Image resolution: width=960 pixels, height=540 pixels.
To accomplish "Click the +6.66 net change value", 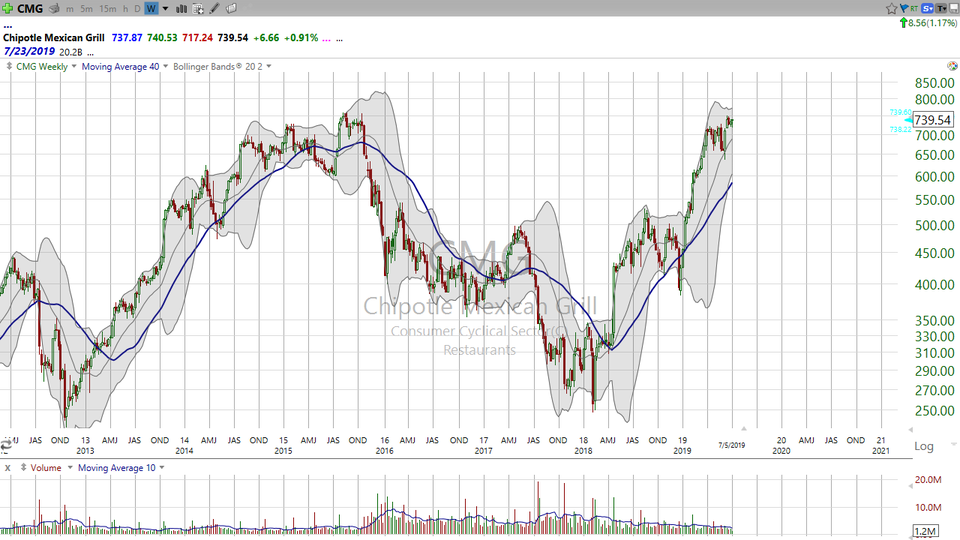I will [266, 38].
